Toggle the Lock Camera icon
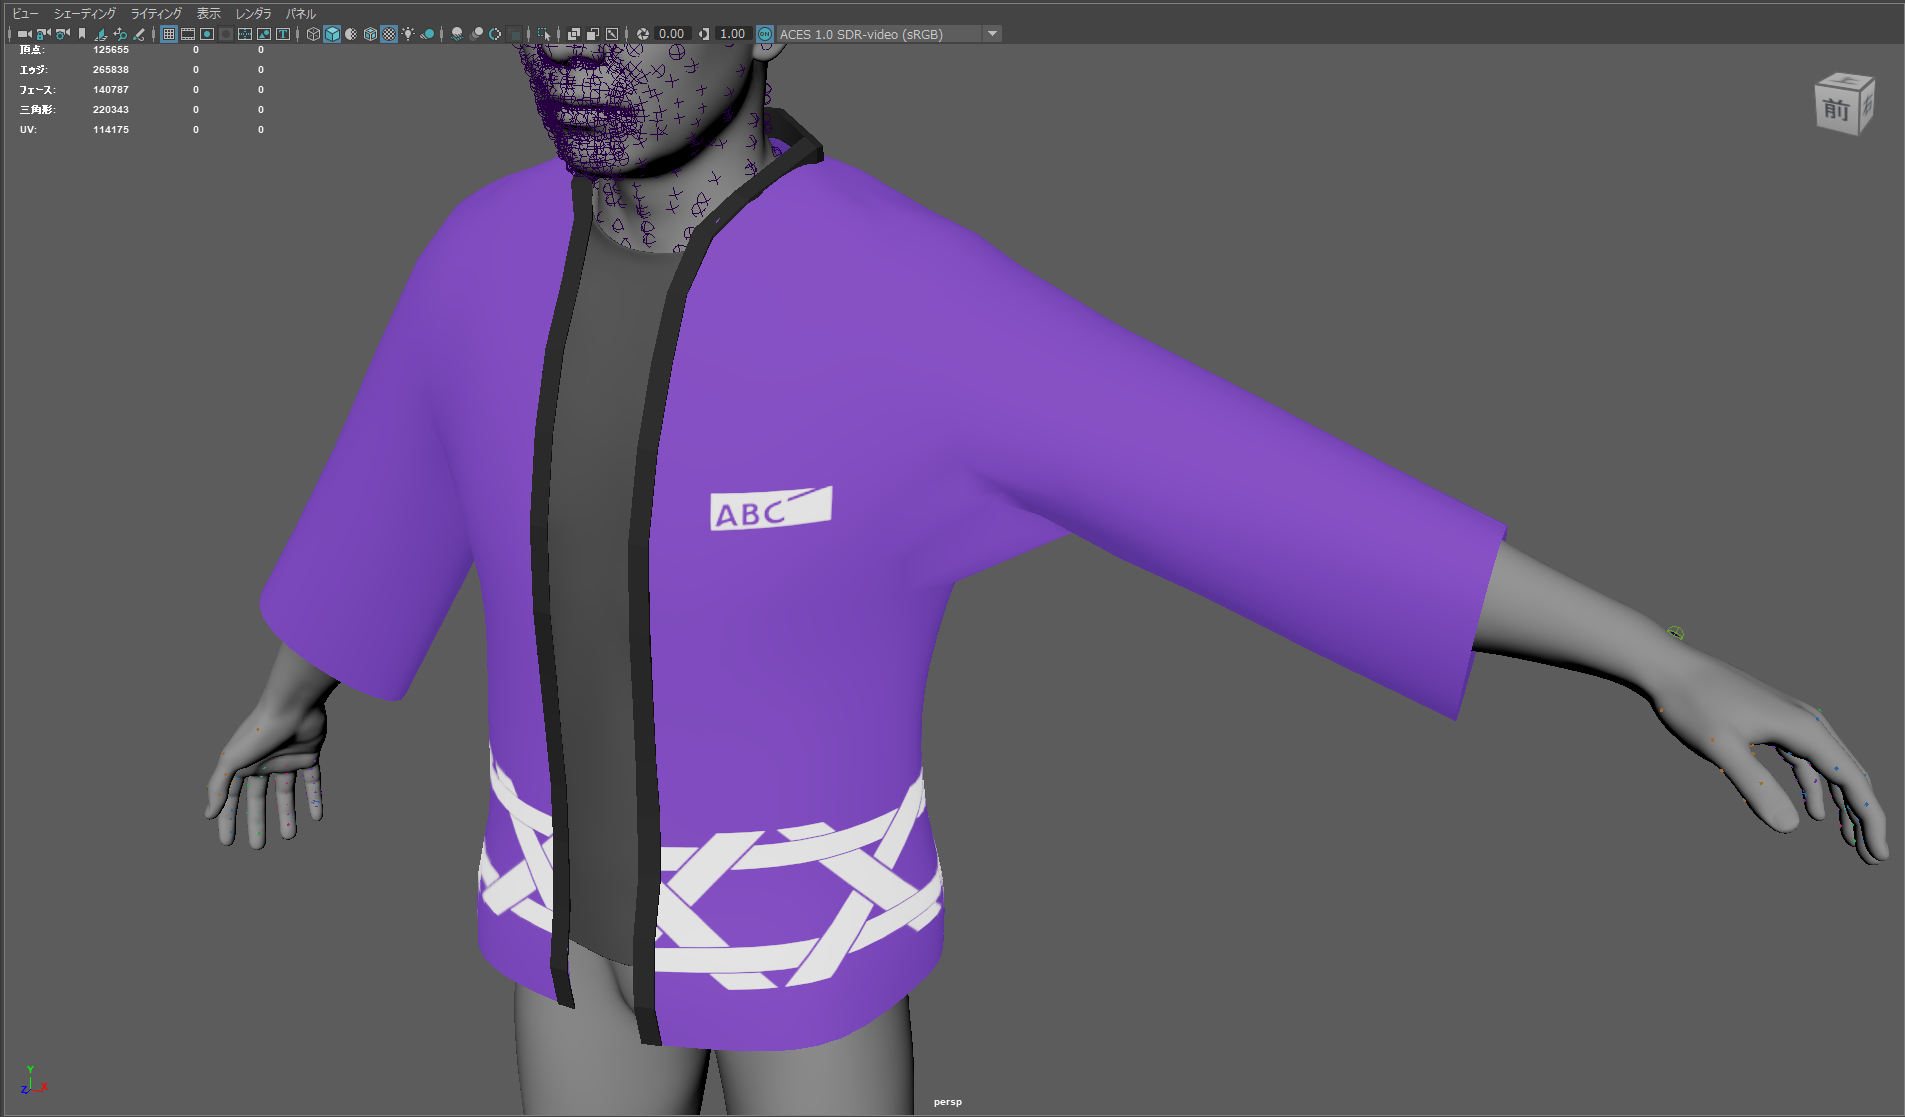The image size is (1905, 1117). [x=43, y=34]
